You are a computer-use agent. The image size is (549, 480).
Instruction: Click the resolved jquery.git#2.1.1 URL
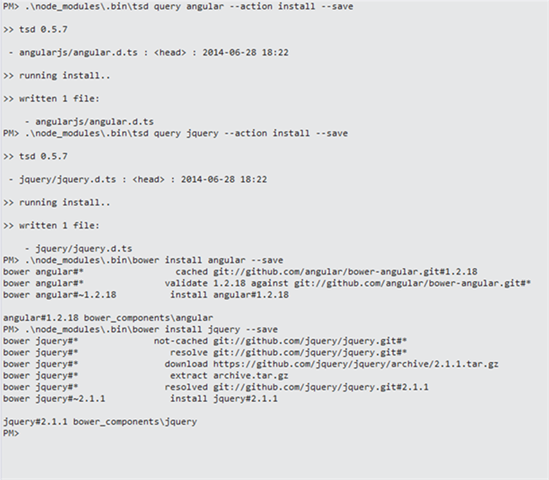(320, 387)
